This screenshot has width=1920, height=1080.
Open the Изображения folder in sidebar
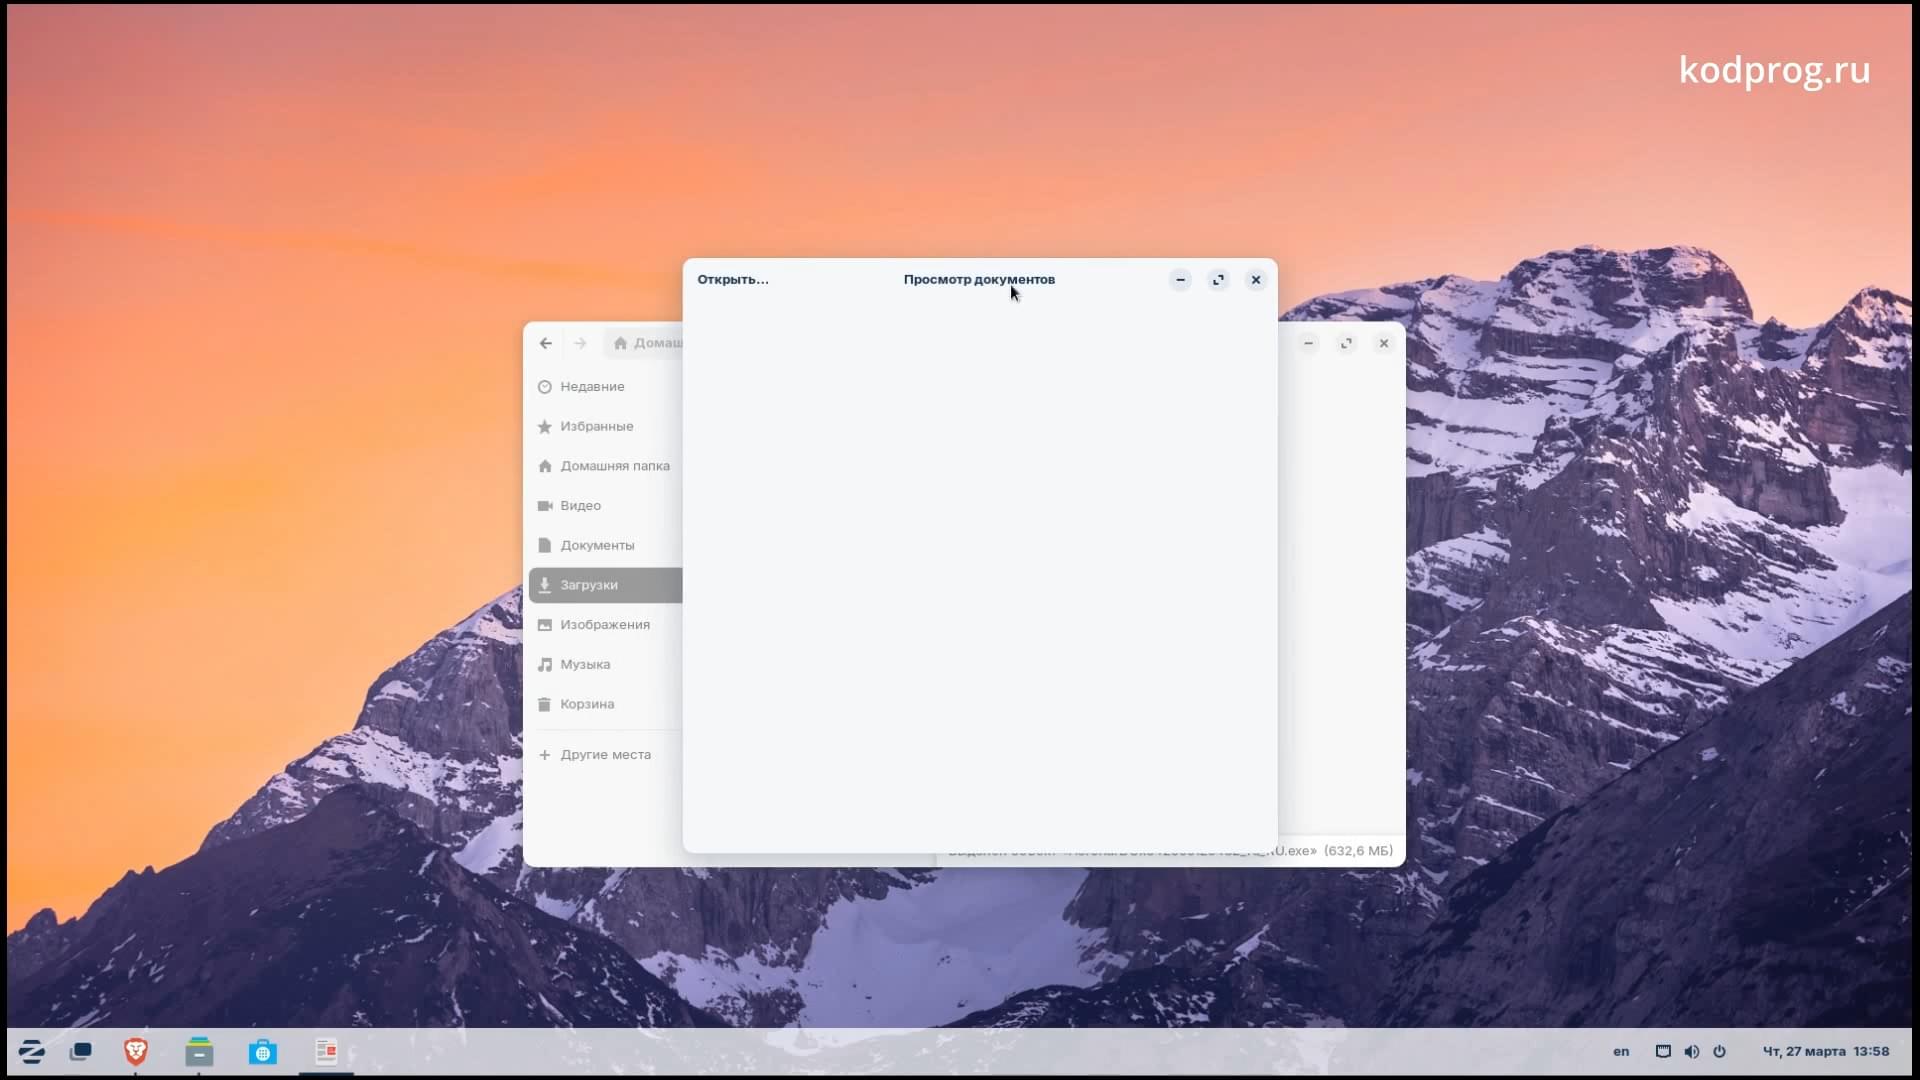click(605, 625)
